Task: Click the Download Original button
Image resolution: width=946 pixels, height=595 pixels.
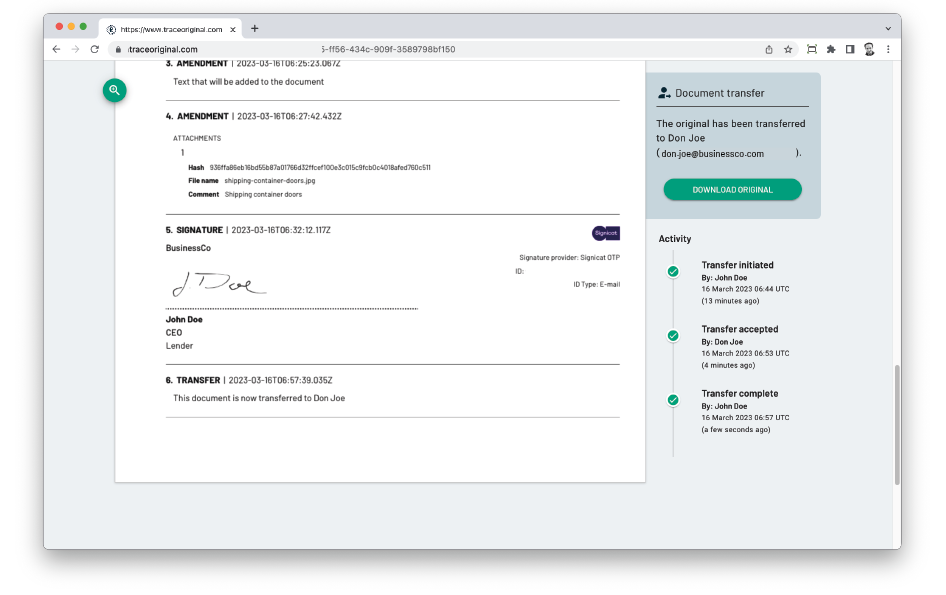Action: point(732,190)
